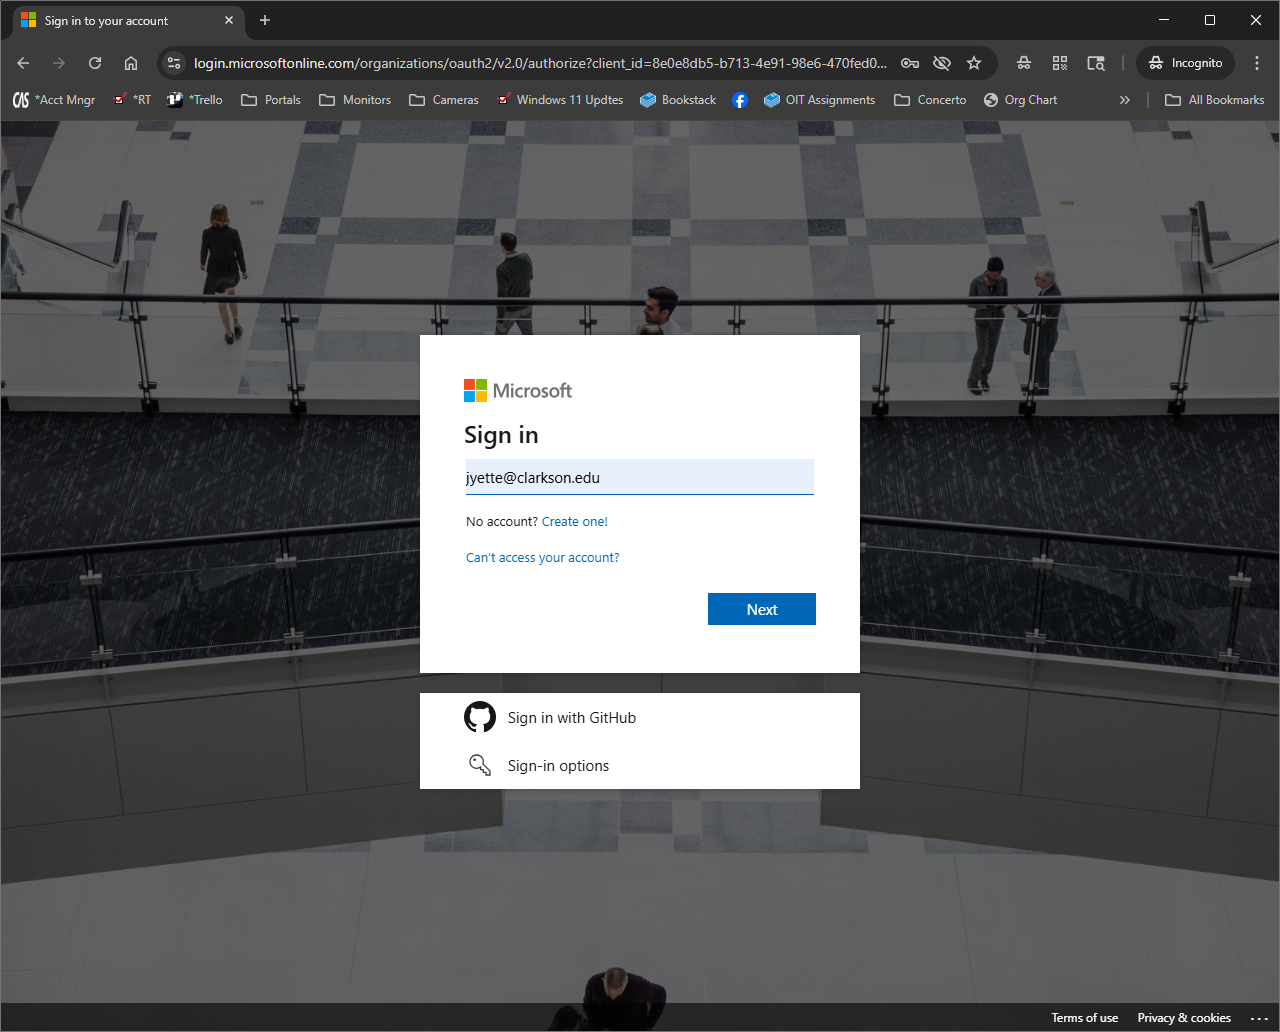Open the crossed-out eye tracking protection icon

click(942, 63)
